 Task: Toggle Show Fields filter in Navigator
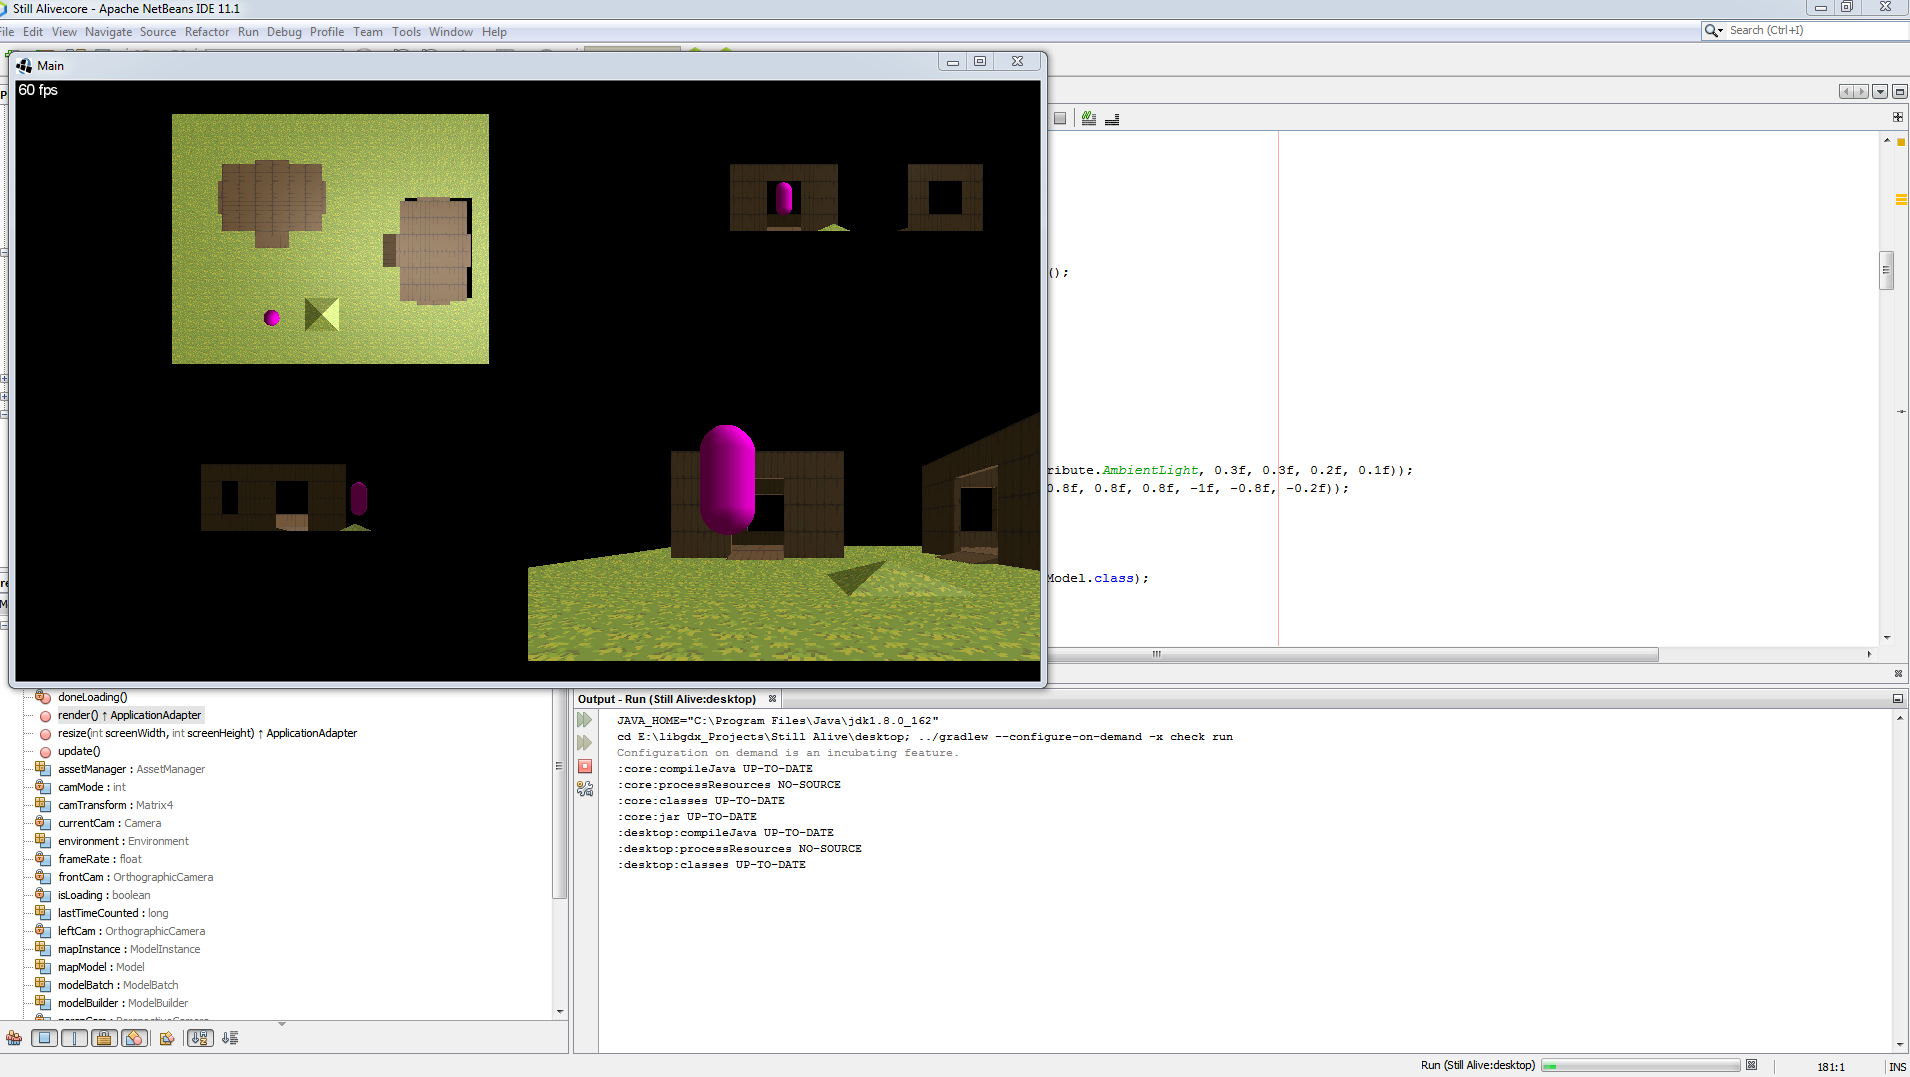(x=44, y=1038)
